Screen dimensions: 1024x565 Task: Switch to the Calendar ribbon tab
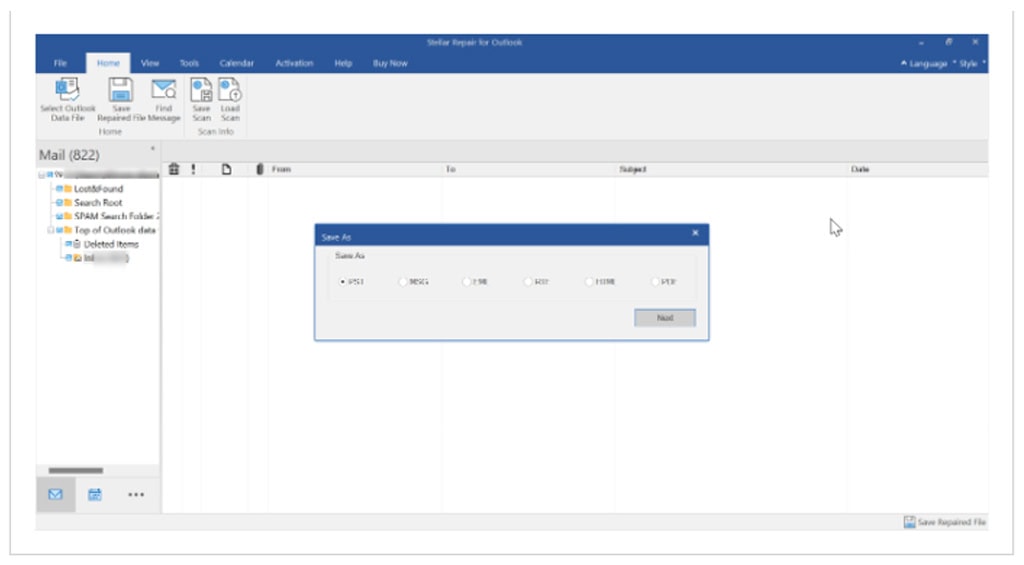[236, 63]
